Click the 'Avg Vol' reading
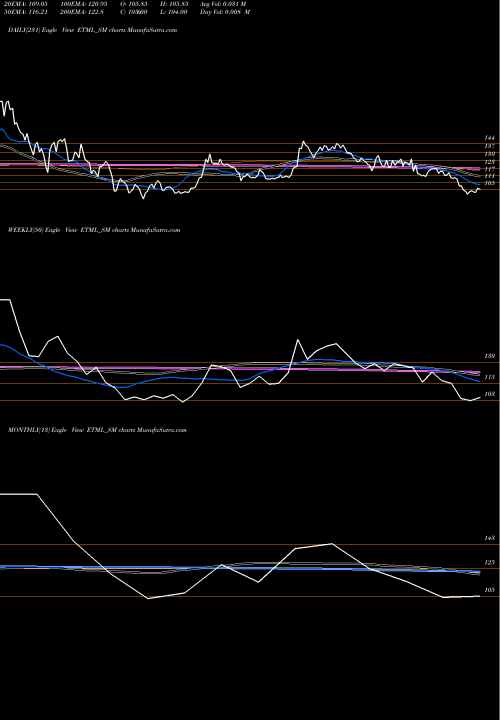Viewport: 500px width, 720px height. 223,4
